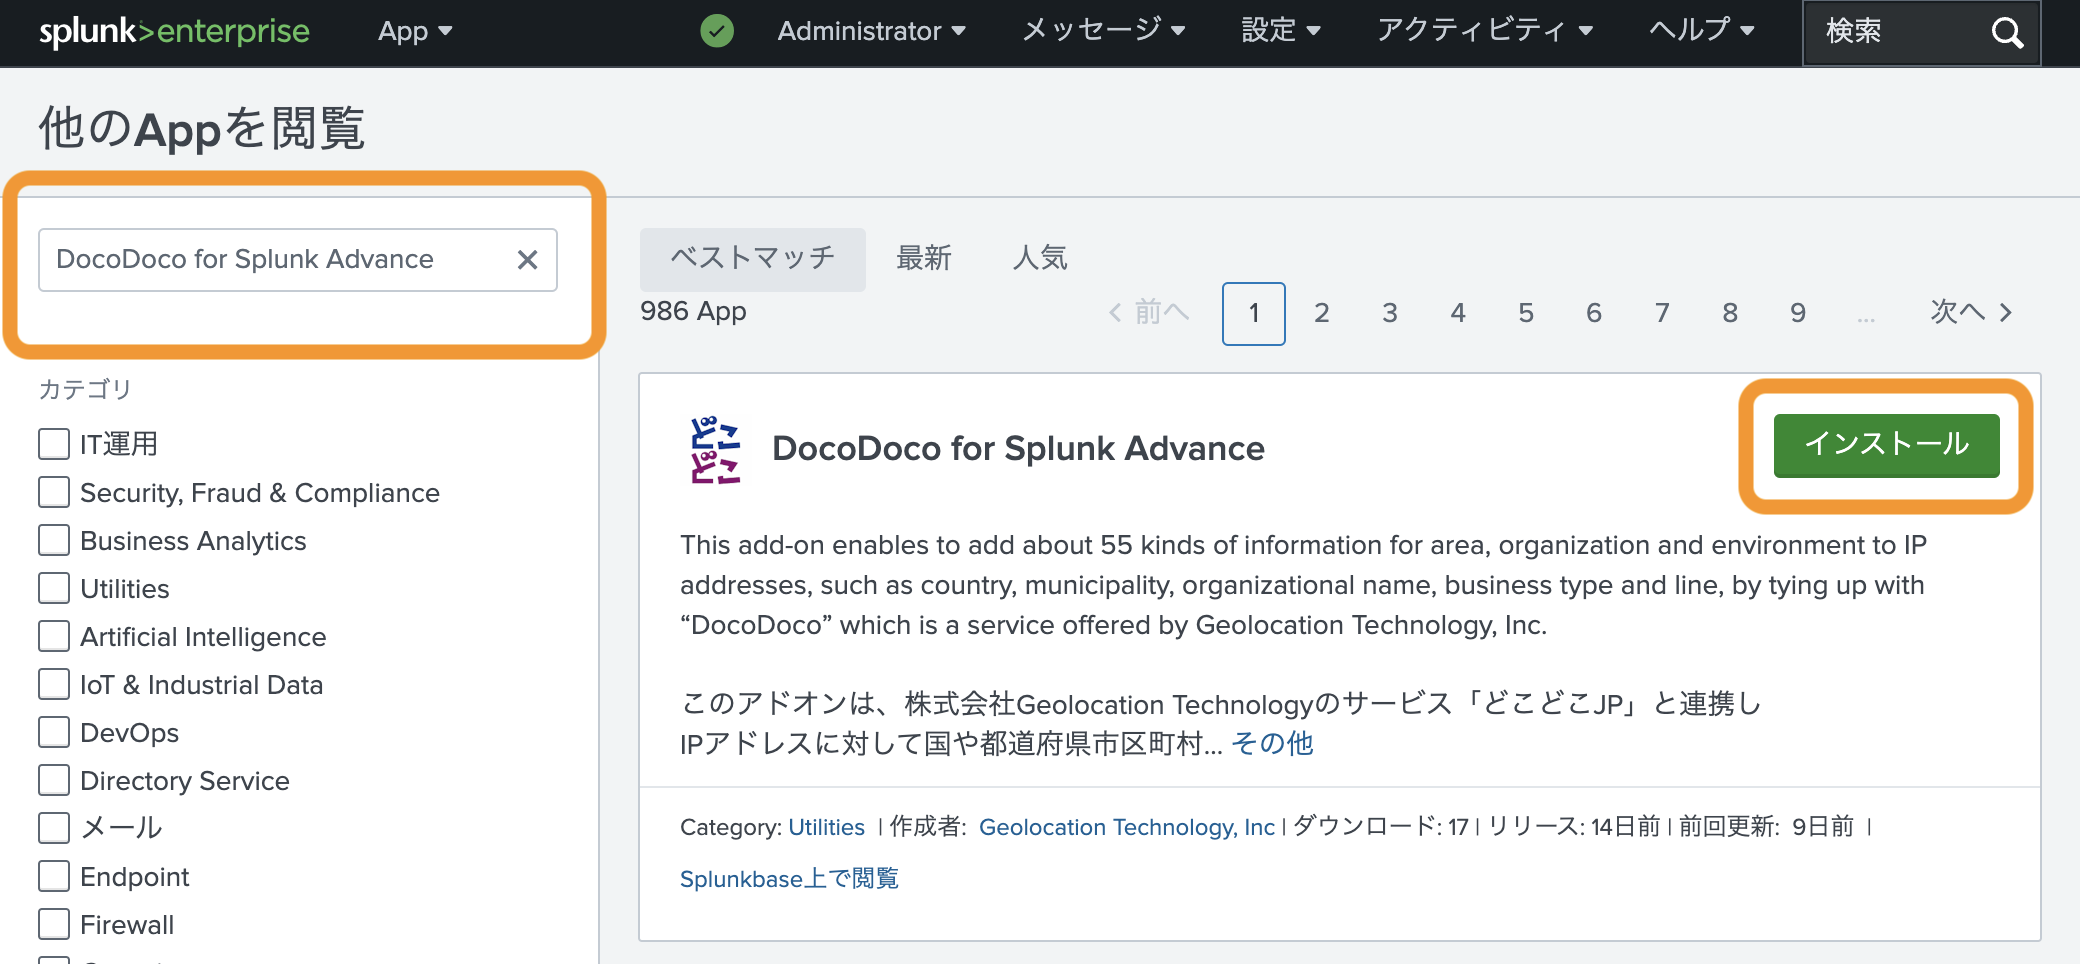Open the Splunkbase上で閲覧 link

789,879
